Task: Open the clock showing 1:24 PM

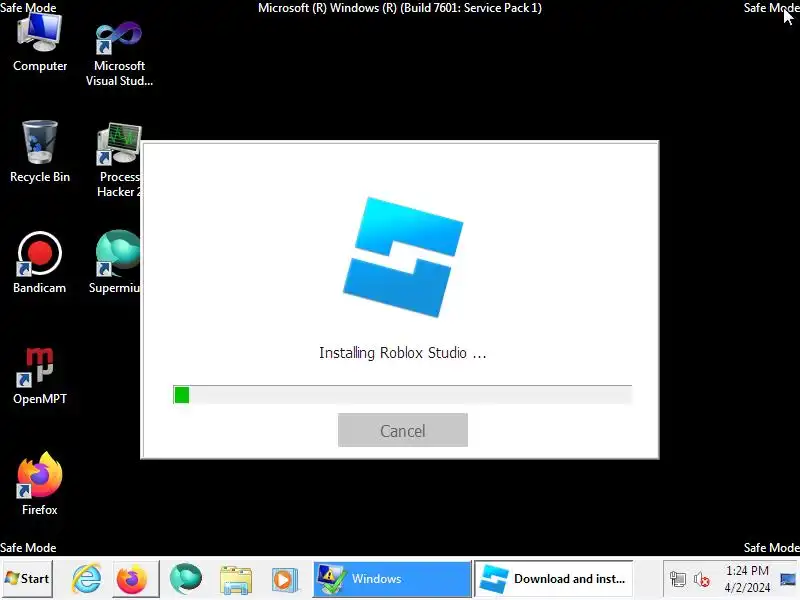Action: [747, 579]
